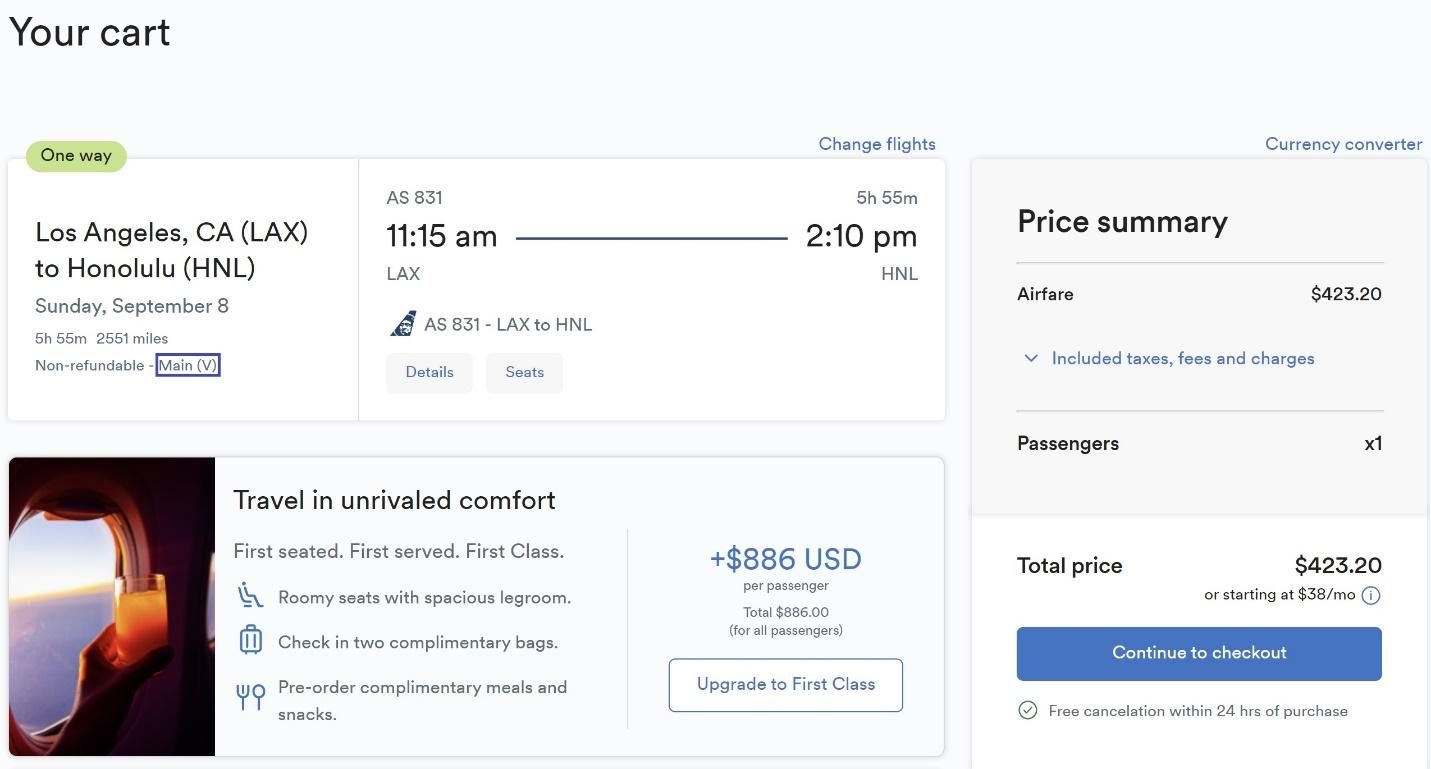The image size is (1431, 769).
Task: Click the One way trip badge
Action: [76, 156]
